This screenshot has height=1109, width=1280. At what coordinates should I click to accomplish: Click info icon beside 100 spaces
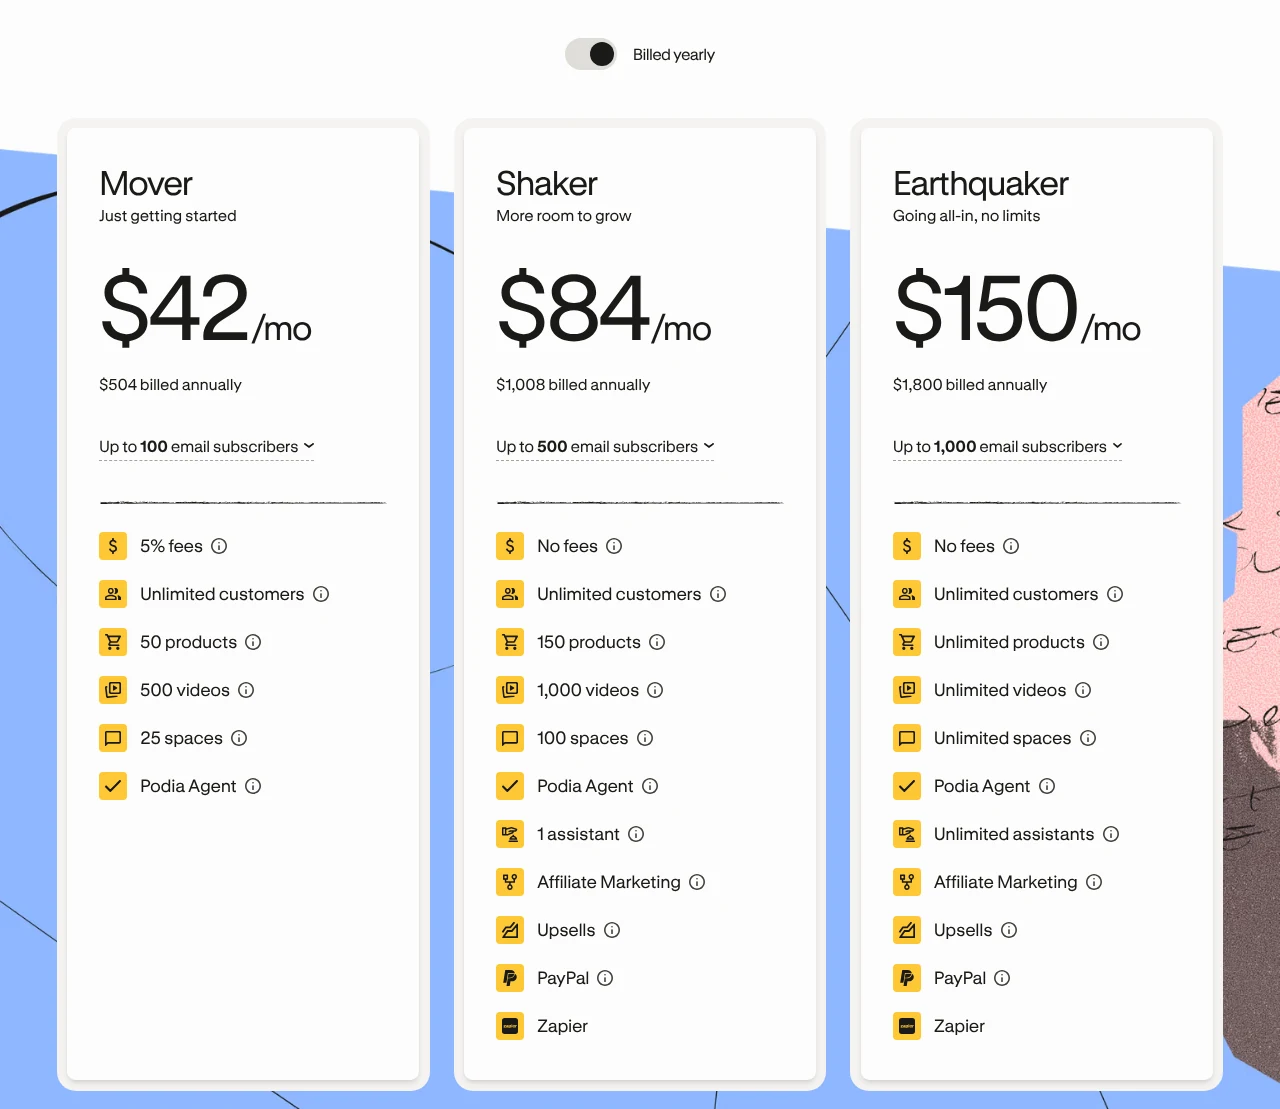[x=645, y=738]
